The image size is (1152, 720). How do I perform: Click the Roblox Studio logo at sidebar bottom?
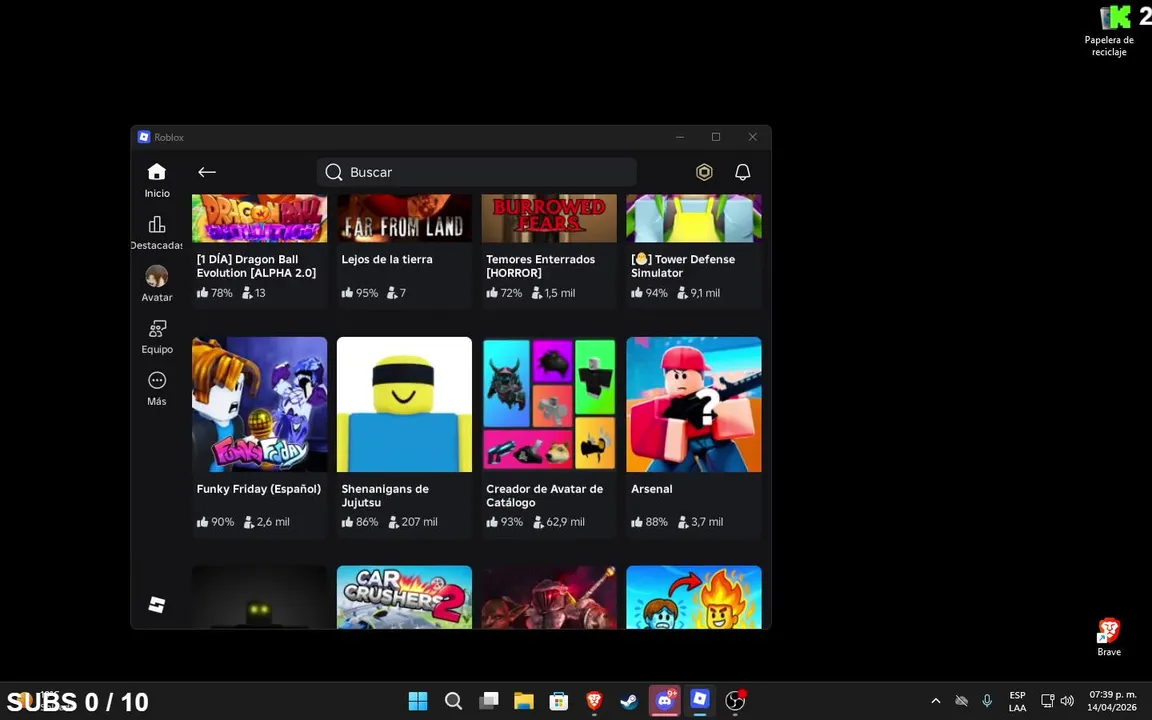click(x=156, y=605)
